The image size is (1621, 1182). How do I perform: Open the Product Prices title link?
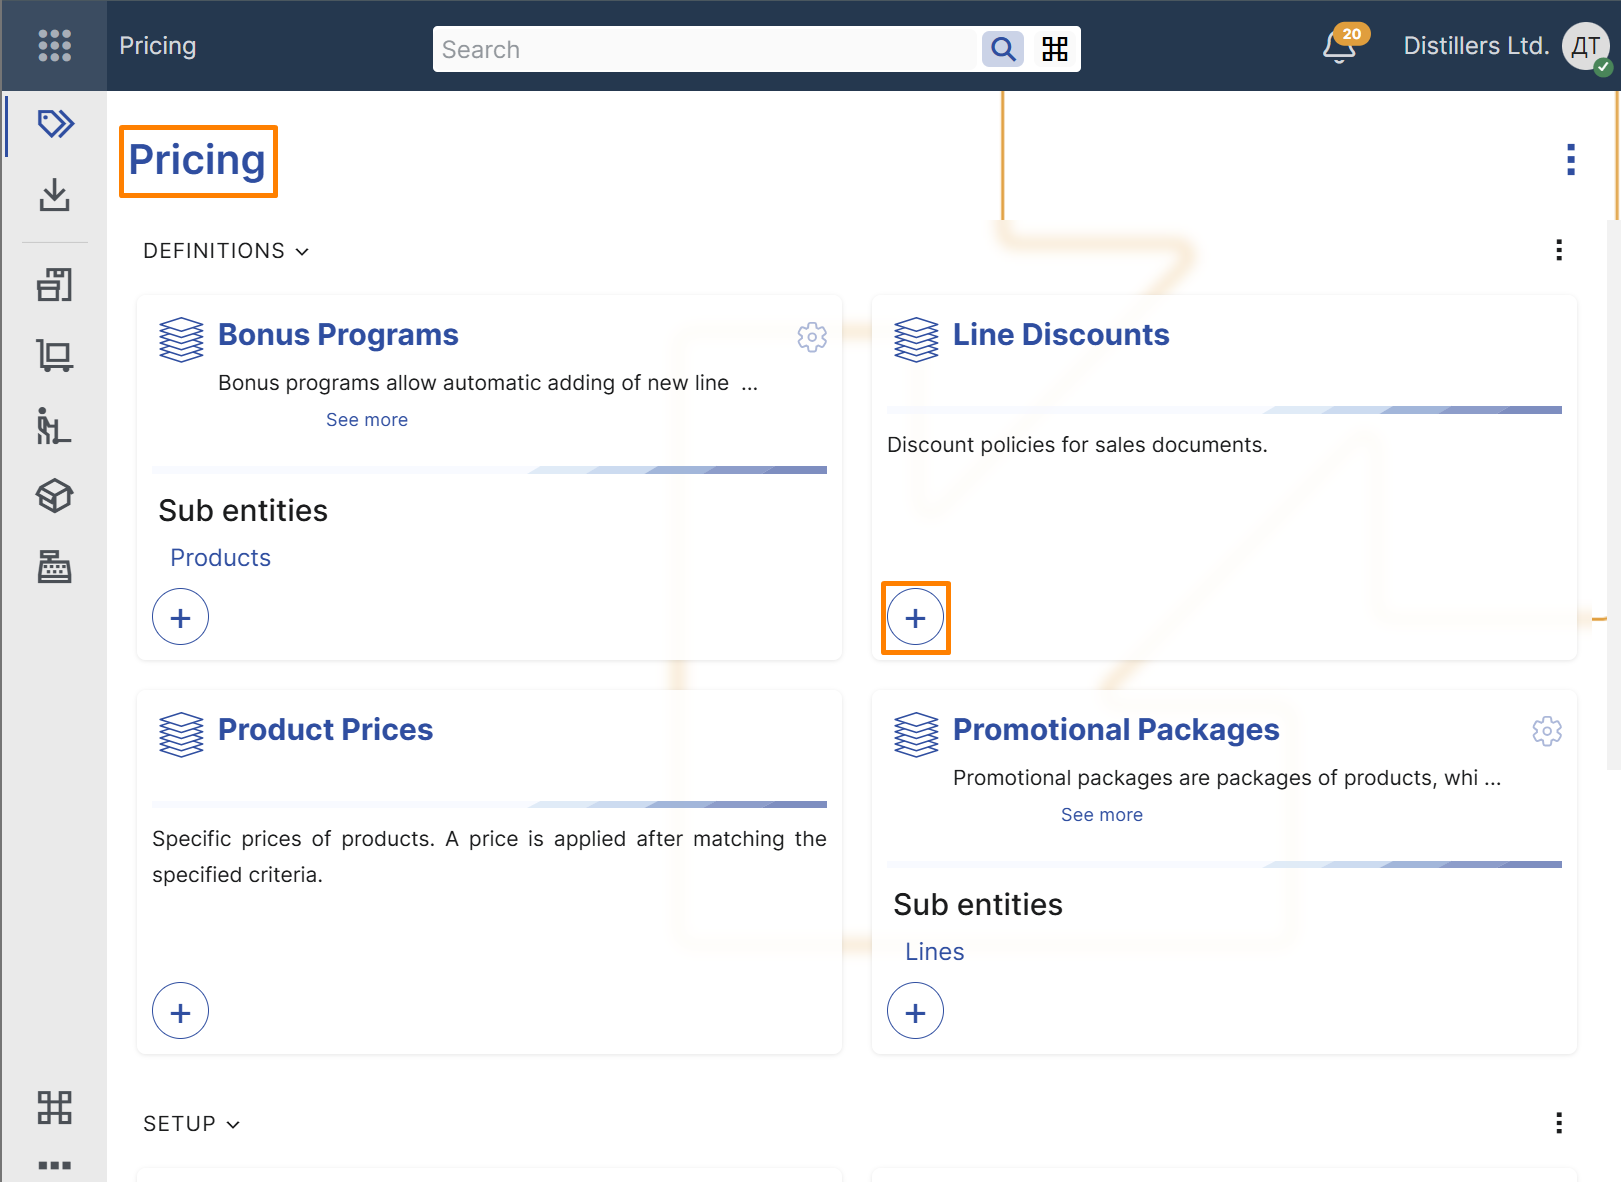point(325,730)
